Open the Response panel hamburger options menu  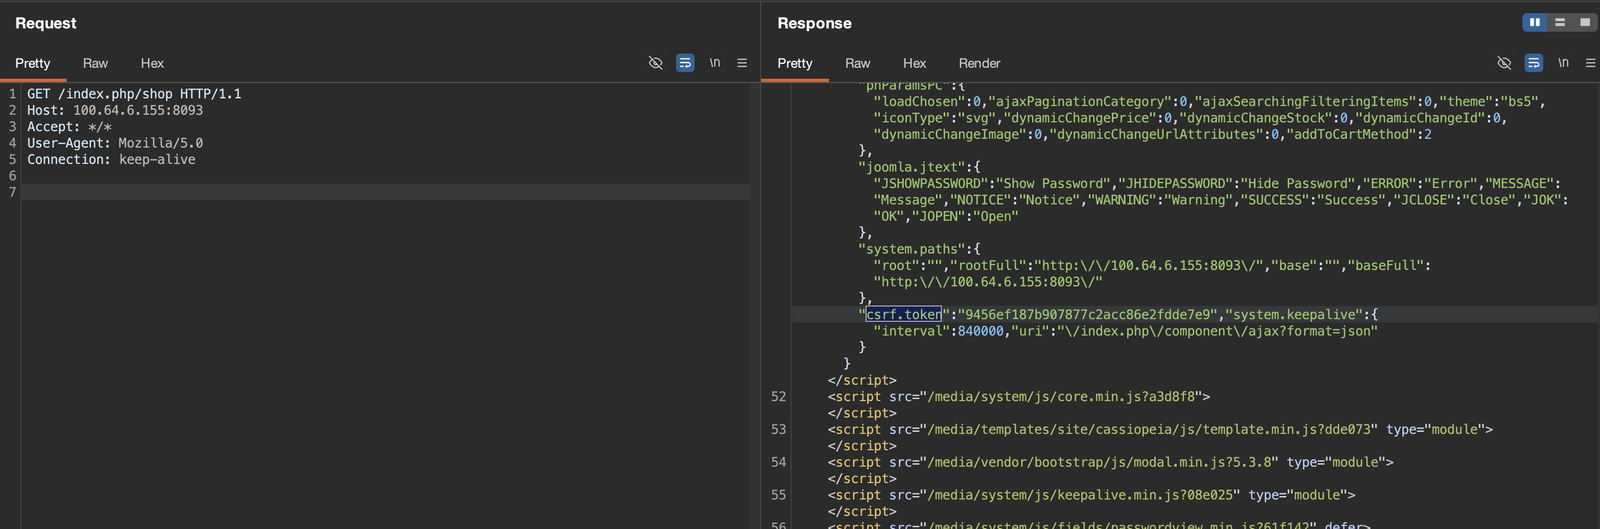(1590, 63)
